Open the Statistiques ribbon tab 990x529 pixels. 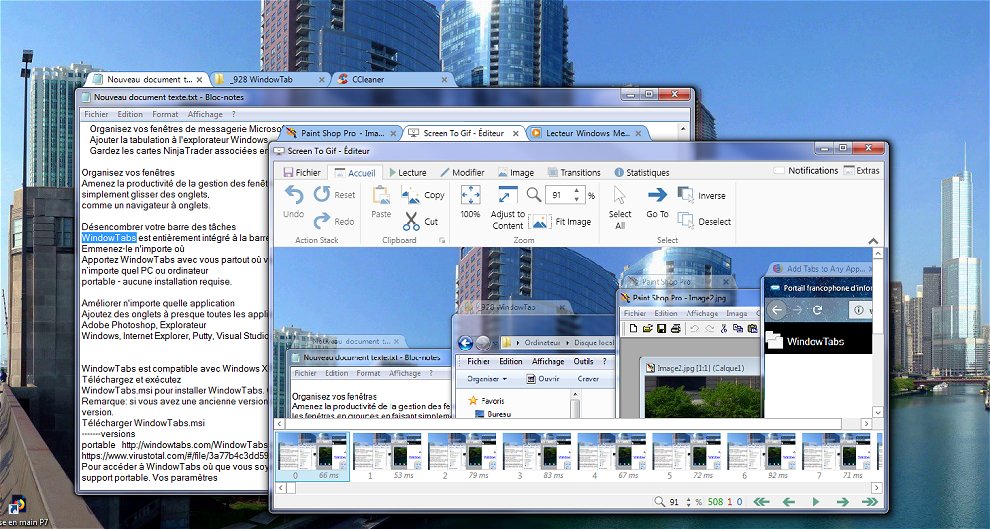point(641,172)
